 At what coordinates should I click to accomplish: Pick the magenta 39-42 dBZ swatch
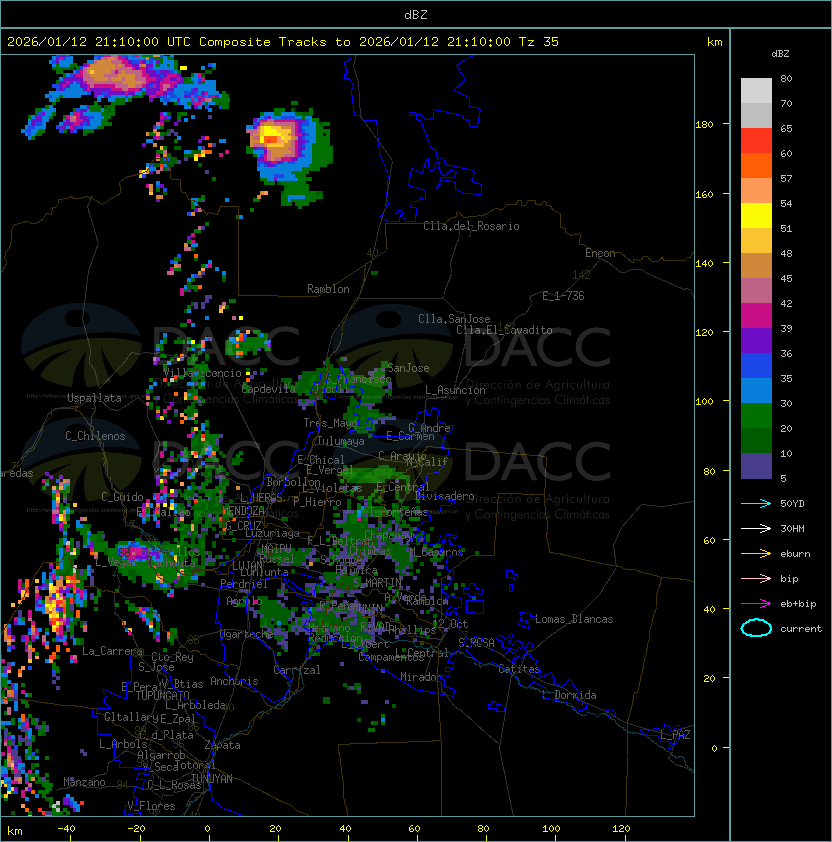pos(756,316)
